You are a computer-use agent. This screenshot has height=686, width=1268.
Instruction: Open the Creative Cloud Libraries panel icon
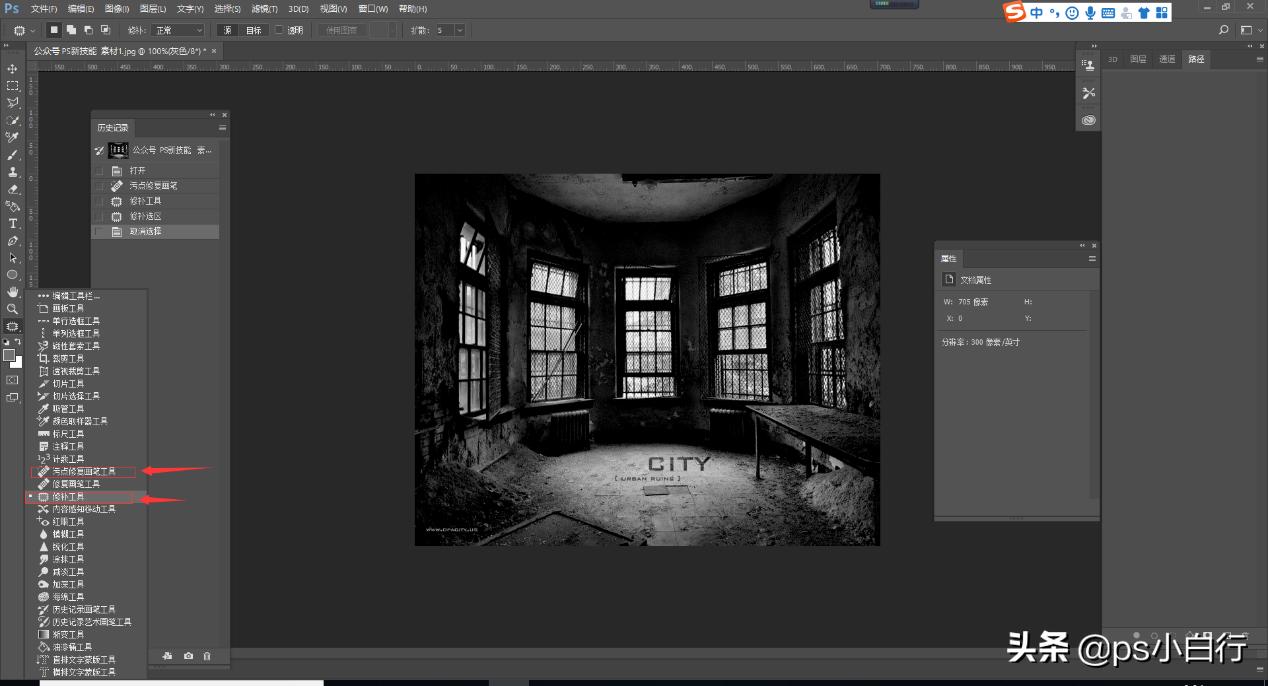click(1089, 120)
